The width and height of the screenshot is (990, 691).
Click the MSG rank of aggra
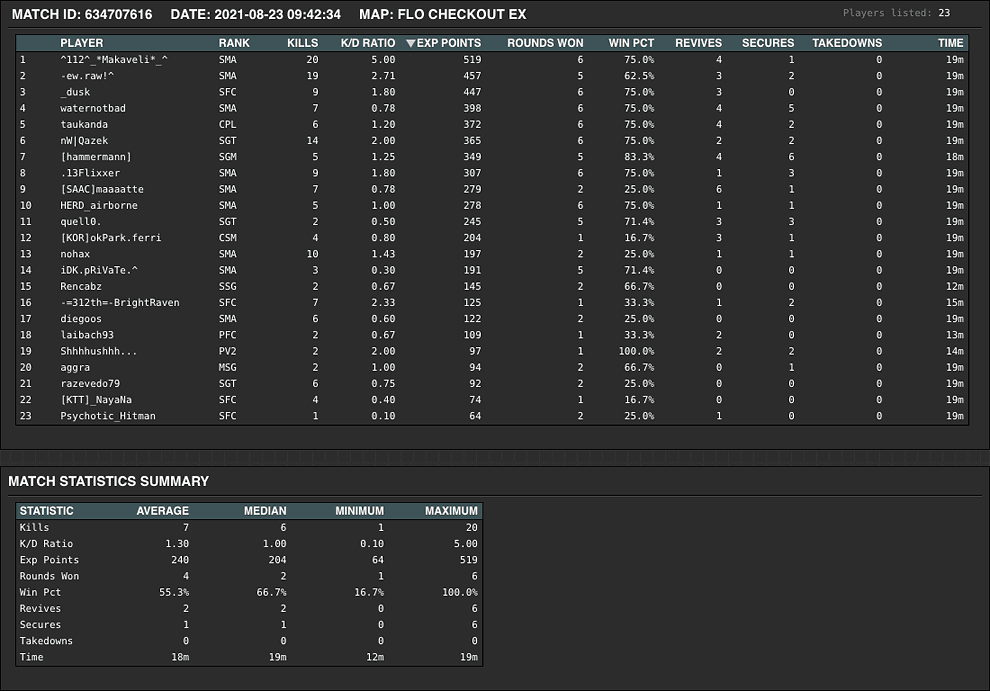[227, 368]
